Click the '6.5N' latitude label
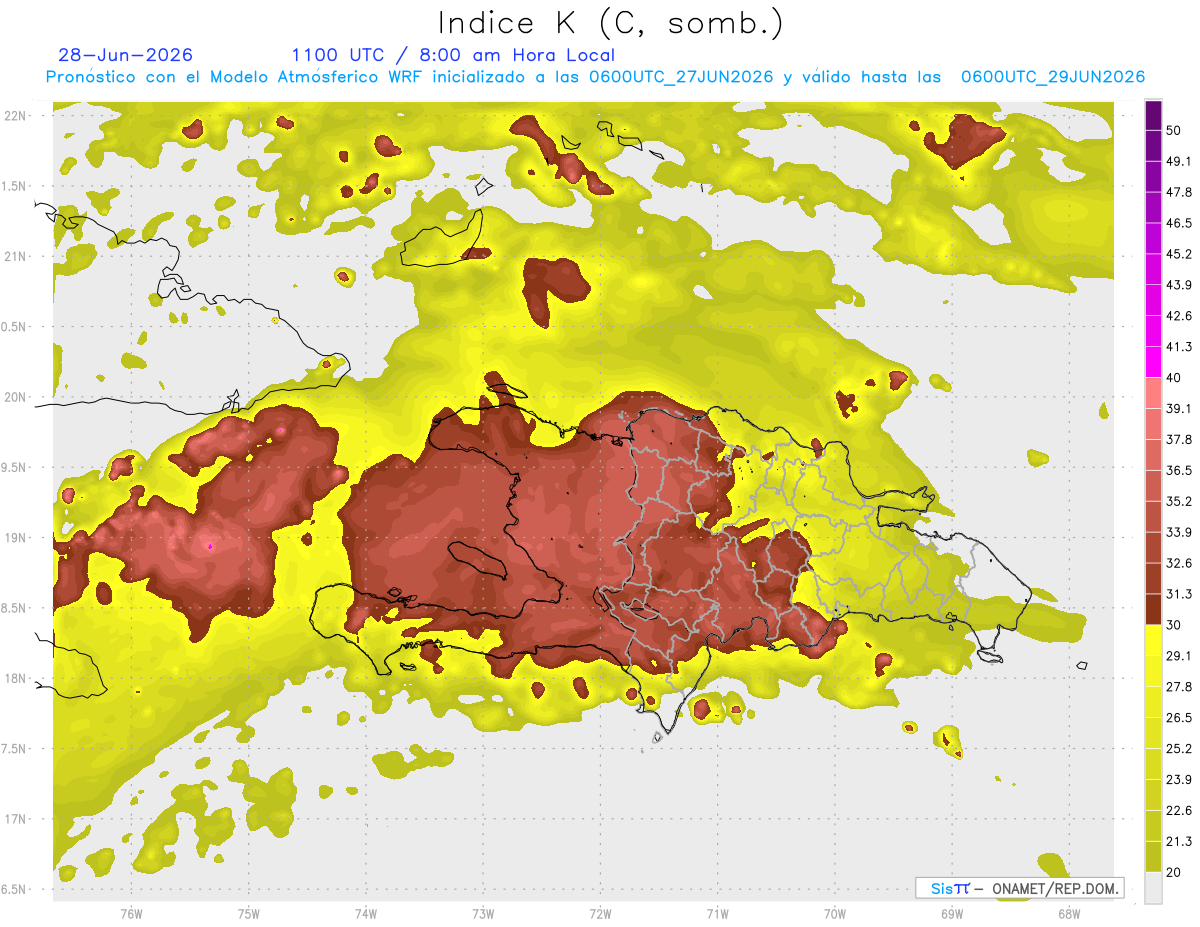Screen dimensions: 1200x927 pyautogui.click(x=15, y=889)
